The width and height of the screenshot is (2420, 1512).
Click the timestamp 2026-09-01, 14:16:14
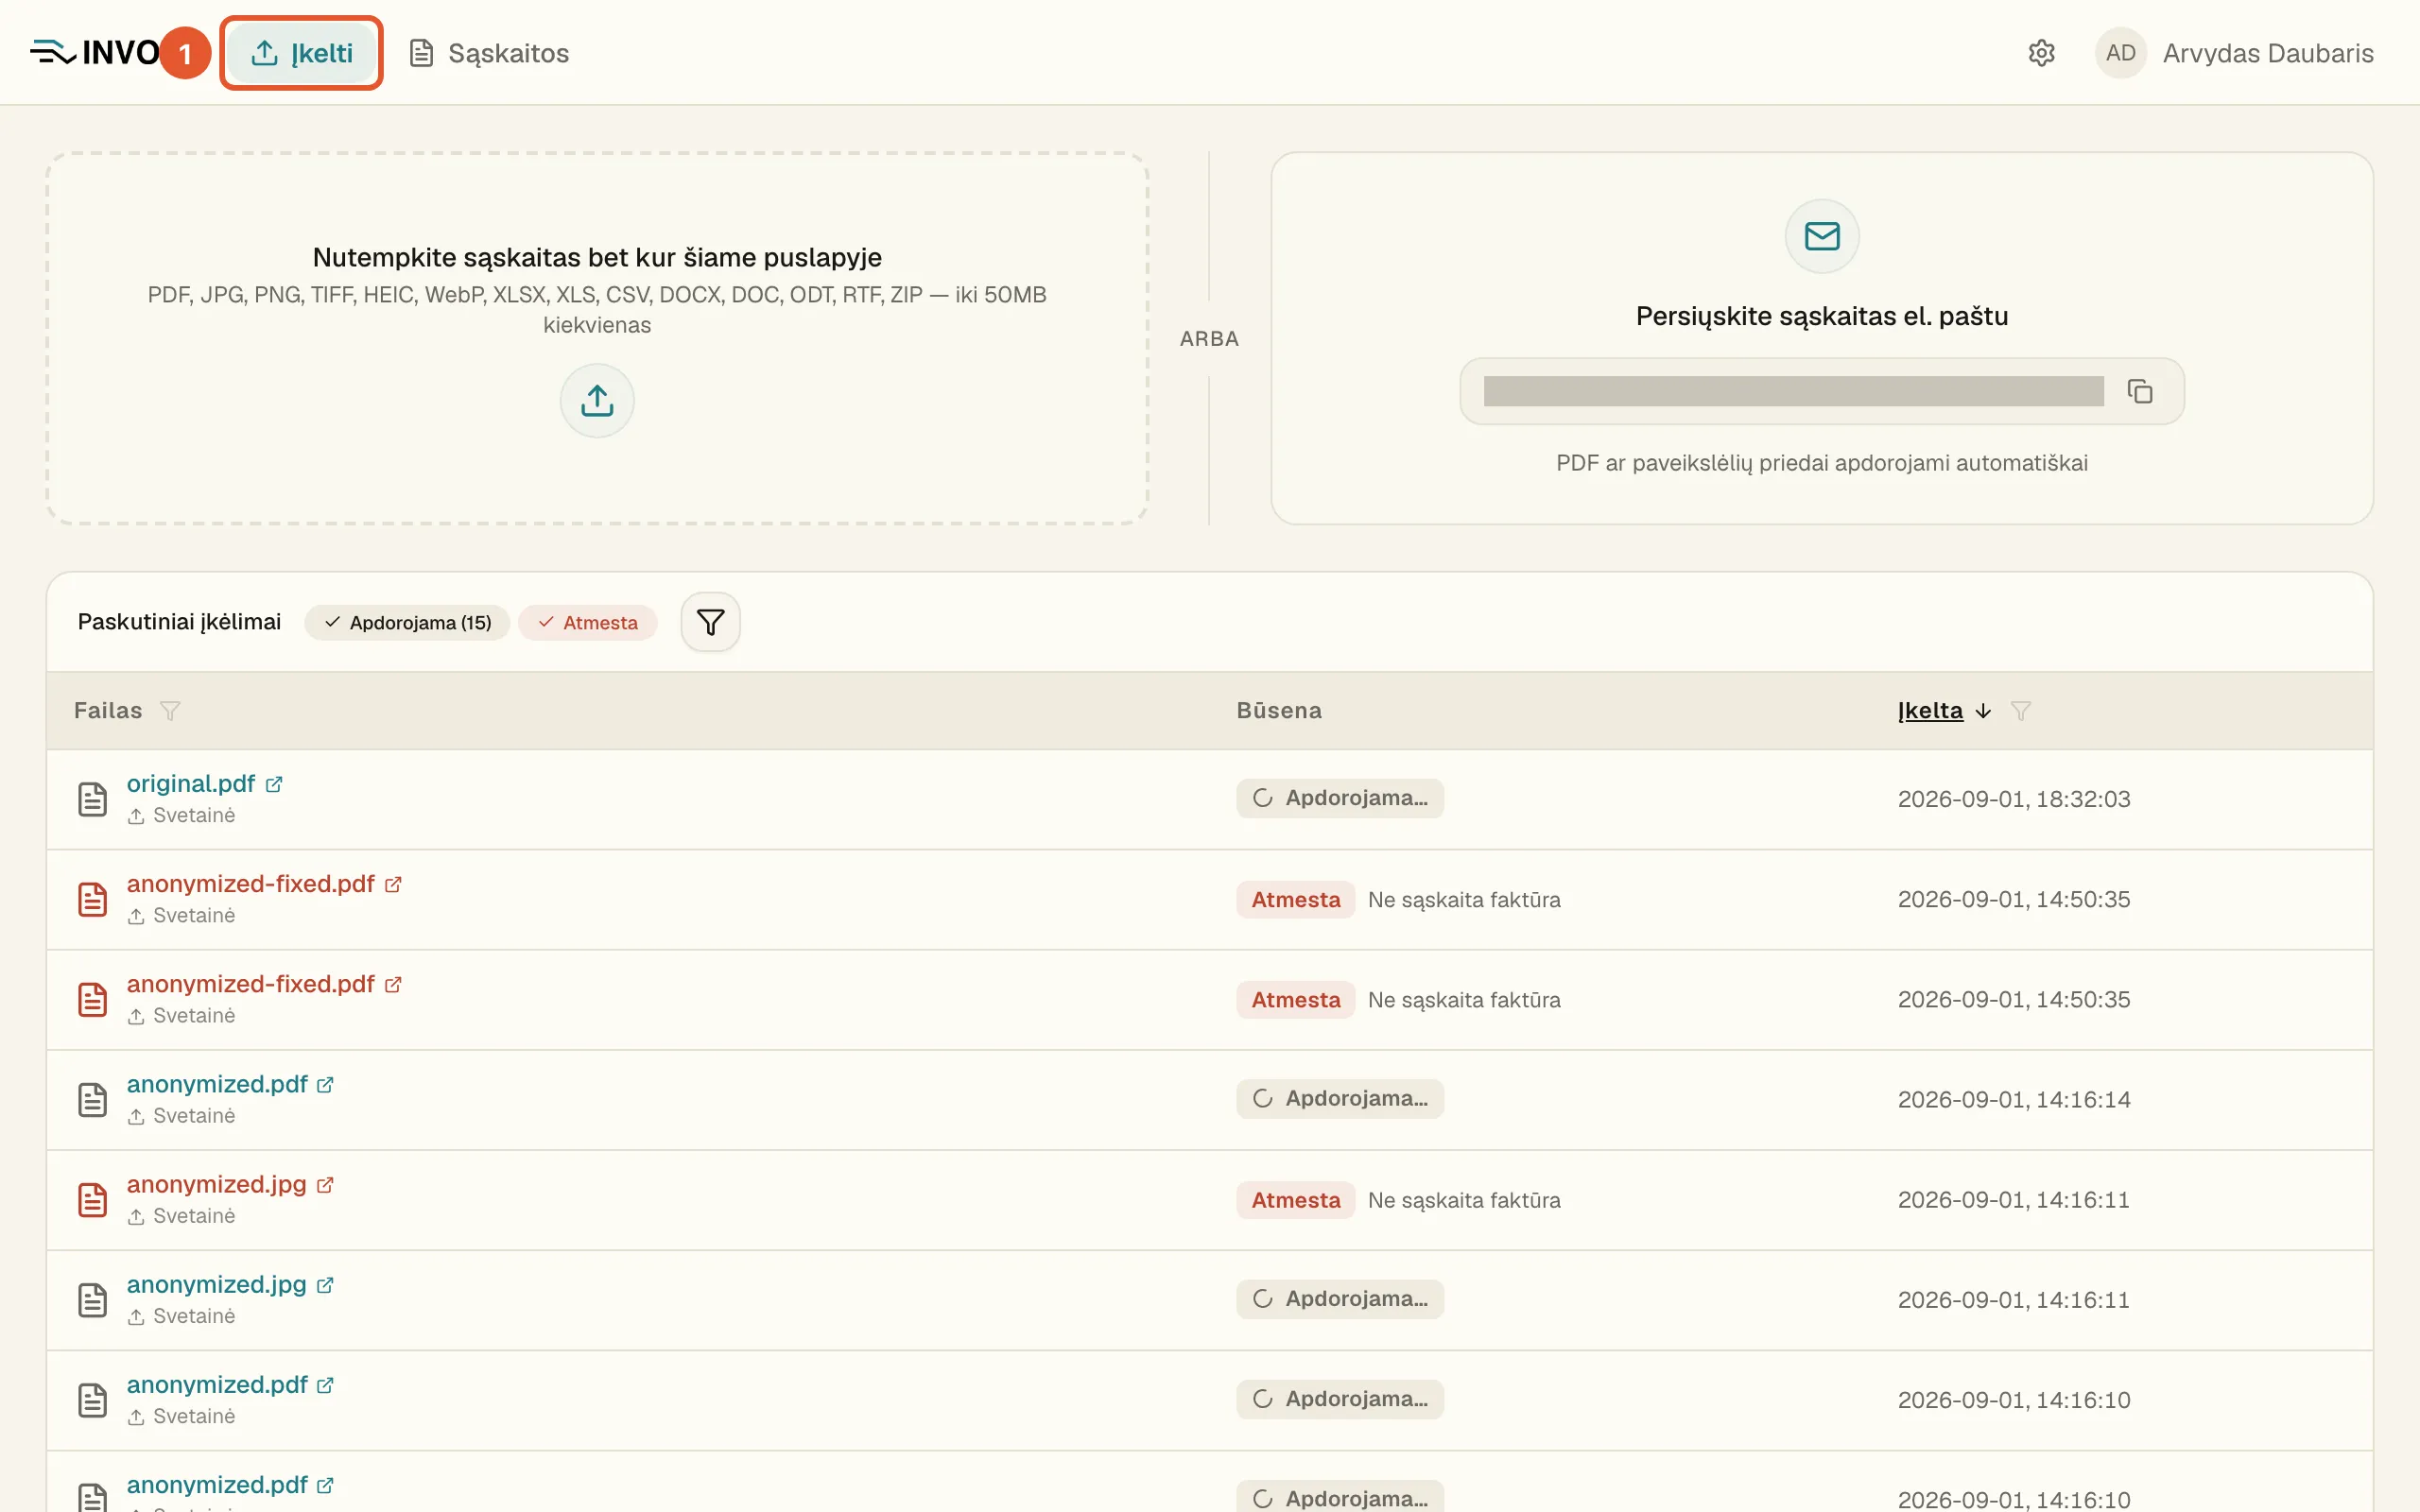coord(2014,1099)
